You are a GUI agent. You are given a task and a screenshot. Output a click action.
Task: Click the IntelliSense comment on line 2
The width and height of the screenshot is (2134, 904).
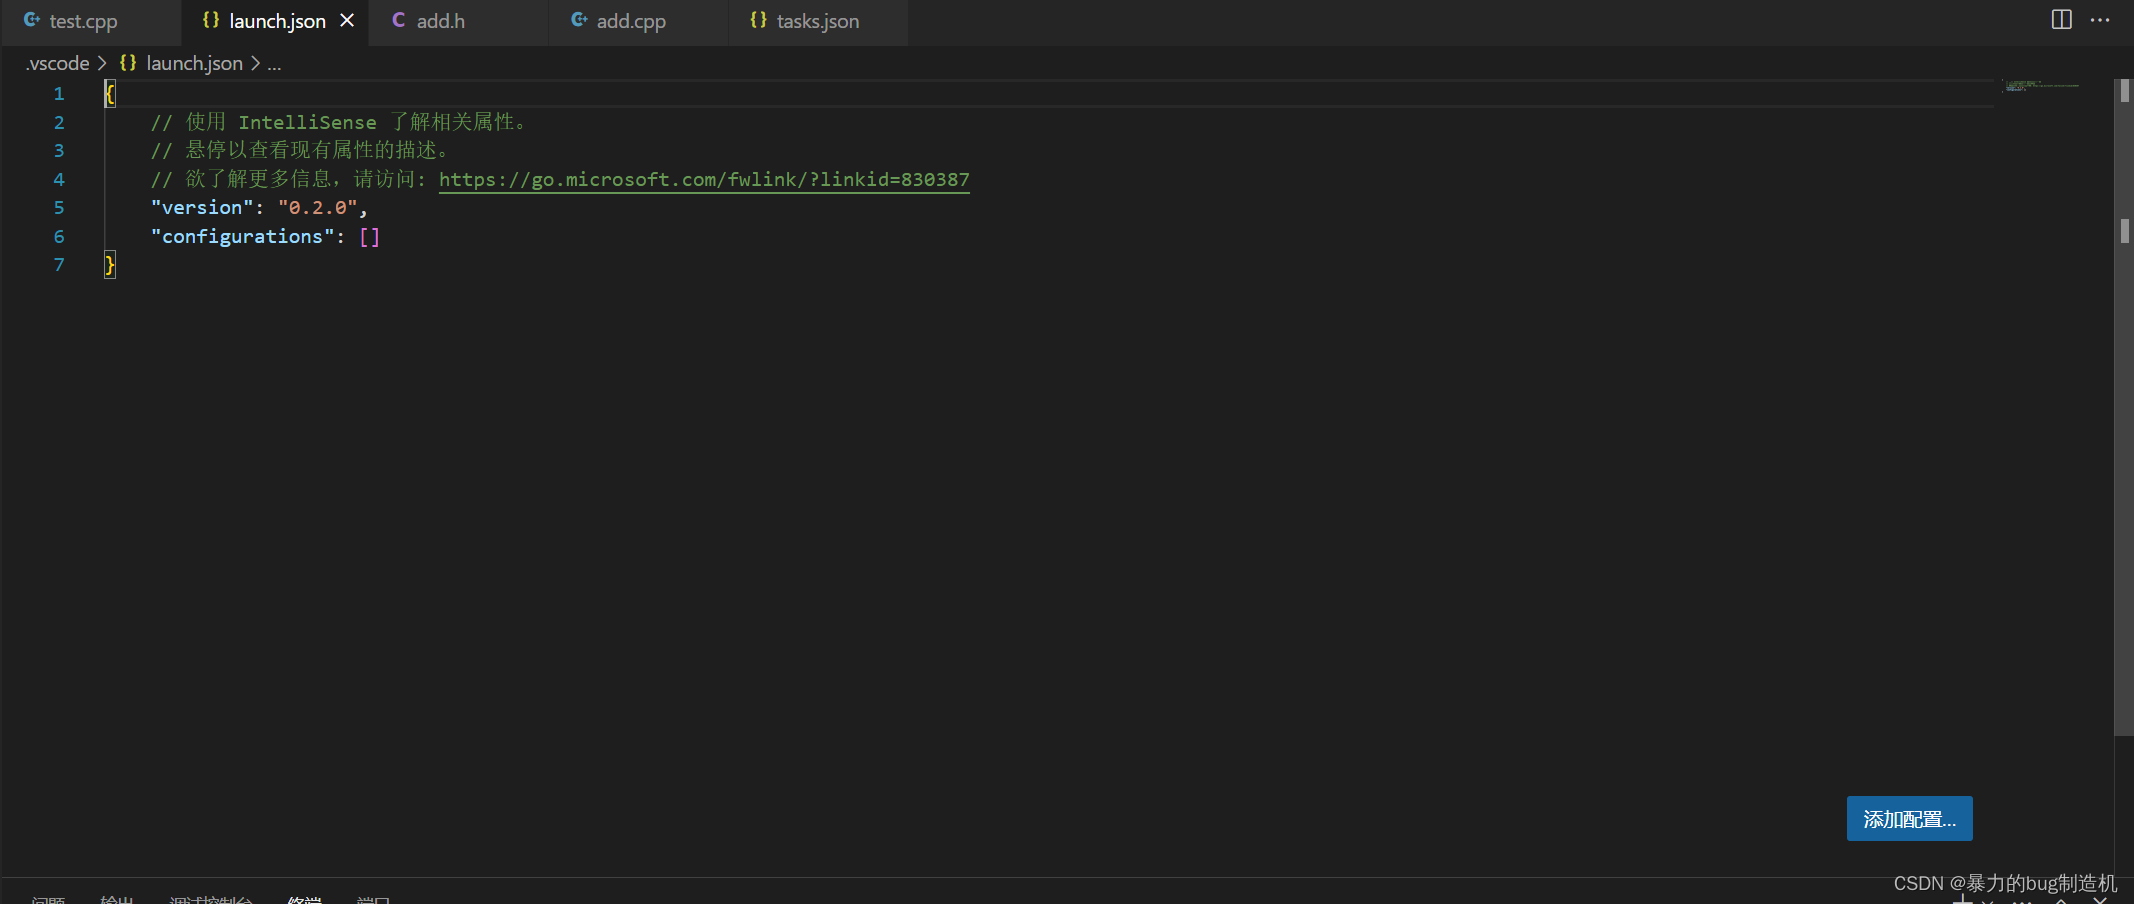point(339,122)
